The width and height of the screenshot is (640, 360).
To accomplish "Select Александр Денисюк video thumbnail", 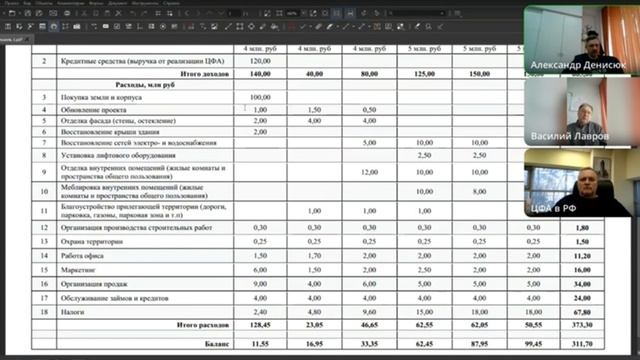I will (x=582, y=40).
